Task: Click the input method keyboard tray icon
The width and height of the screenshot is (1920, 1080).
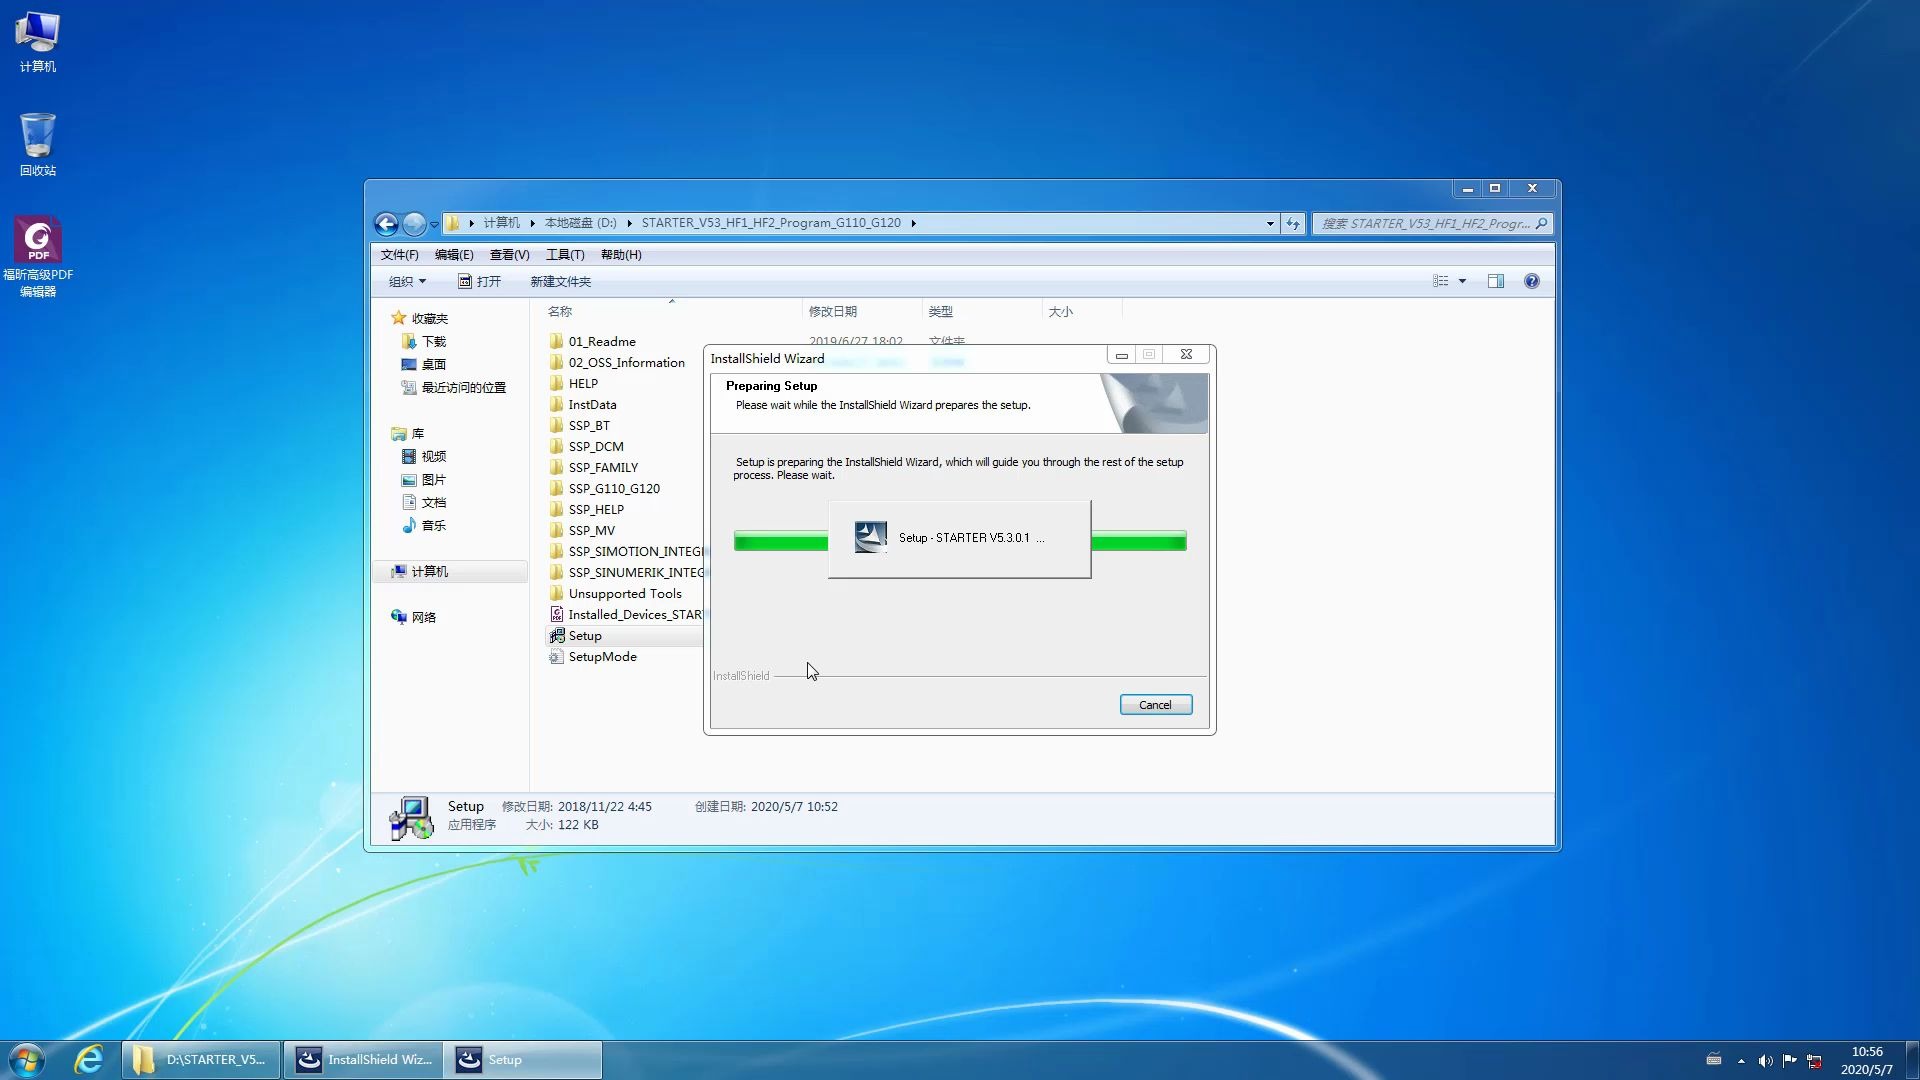Action: [1713, 1059]
